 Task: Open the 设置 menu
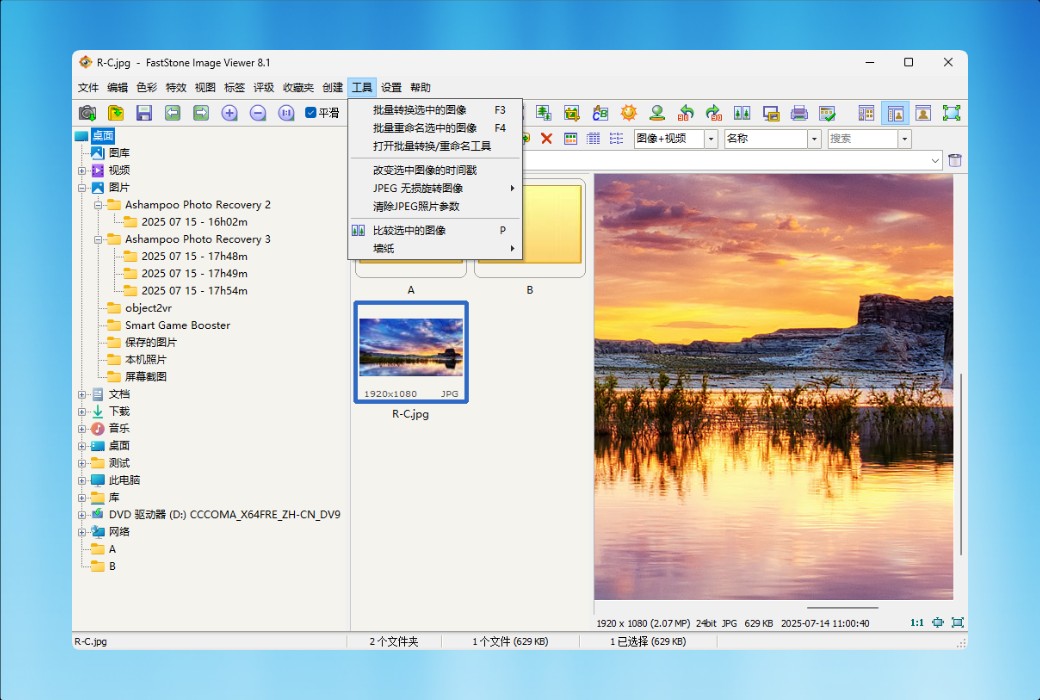[391, 88]
